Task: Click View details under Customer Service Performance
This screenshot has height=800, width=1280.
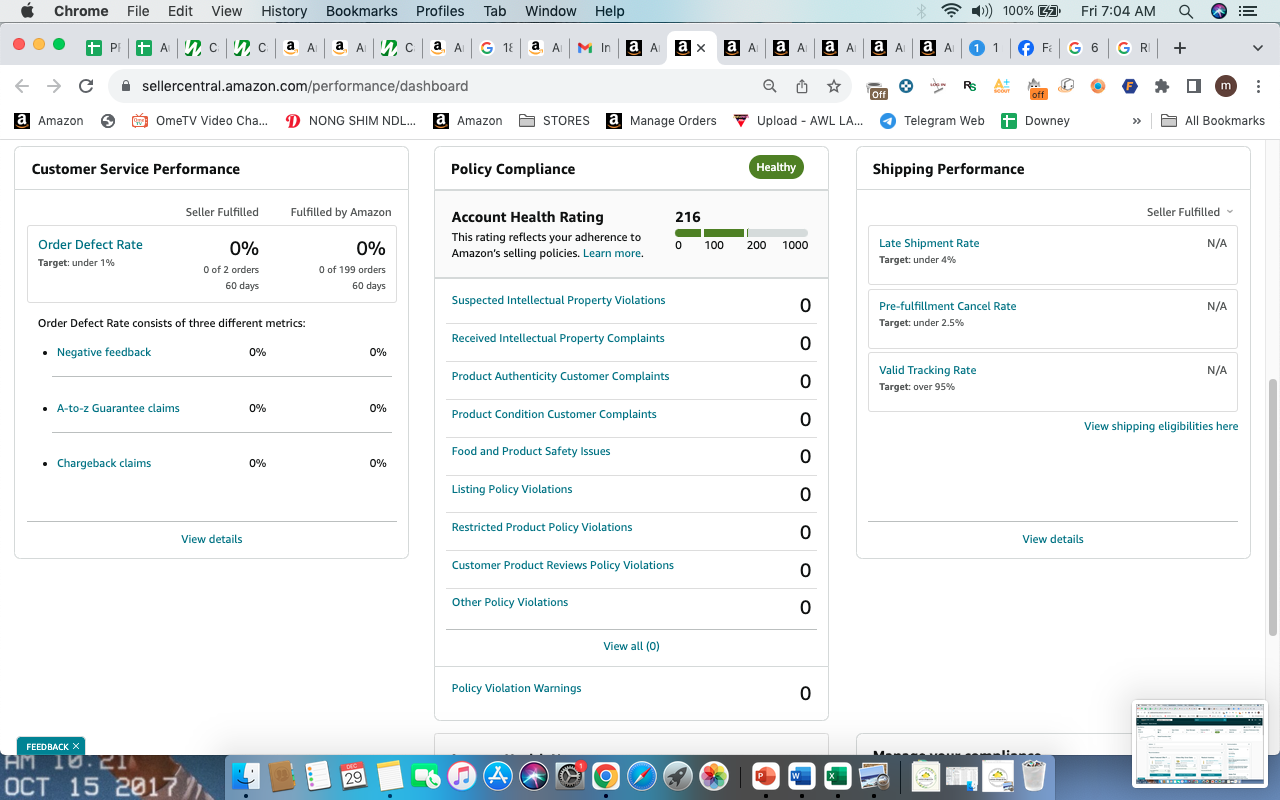Action: pyautogui.click(x=211, y=539)
